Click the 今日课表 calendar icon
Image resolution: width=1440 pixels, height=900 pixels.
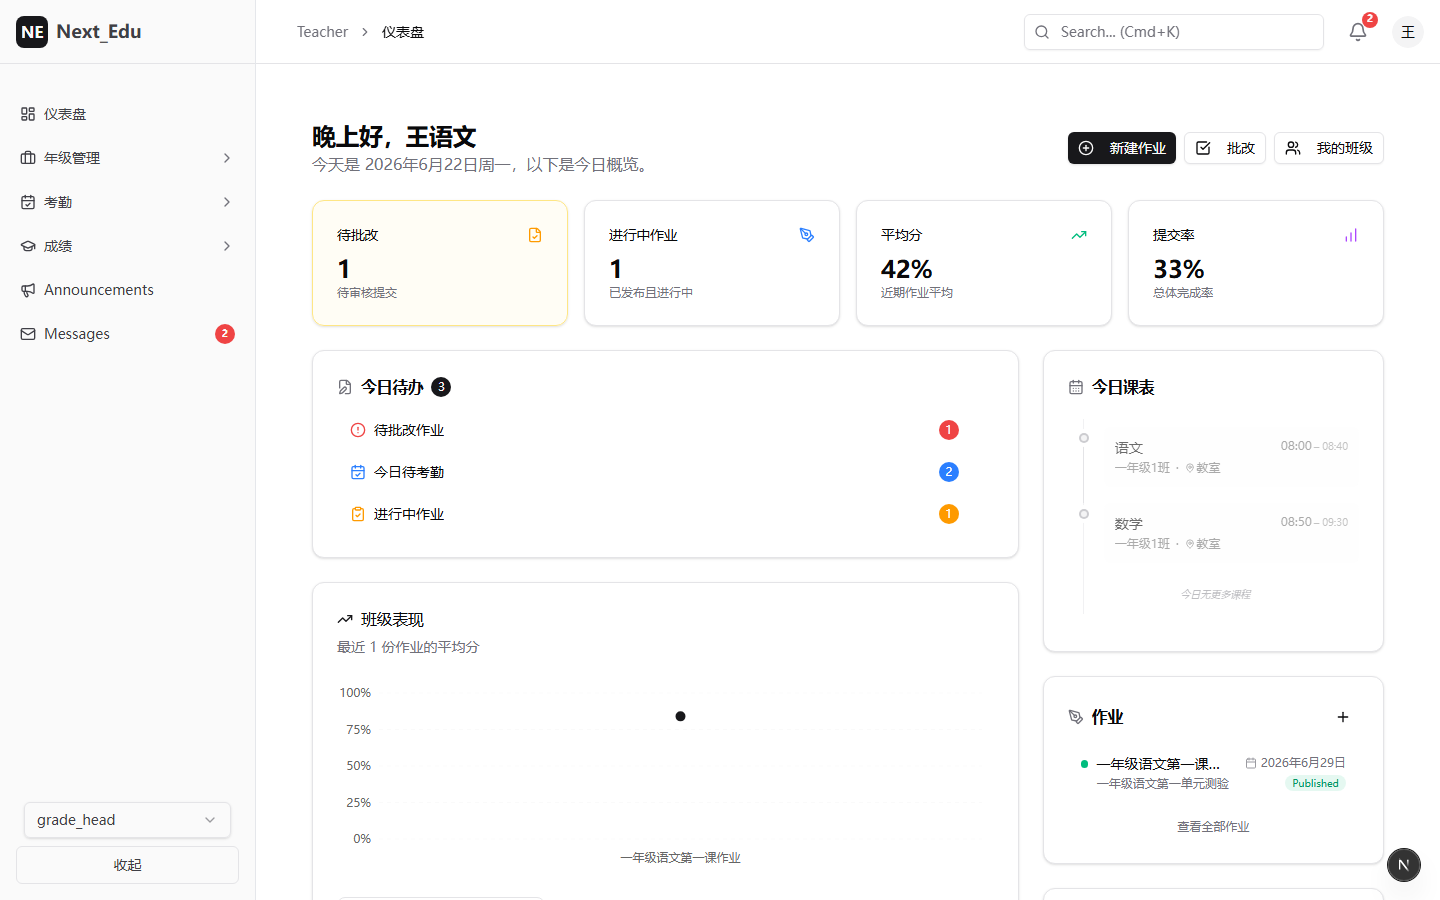point(1076,387)
